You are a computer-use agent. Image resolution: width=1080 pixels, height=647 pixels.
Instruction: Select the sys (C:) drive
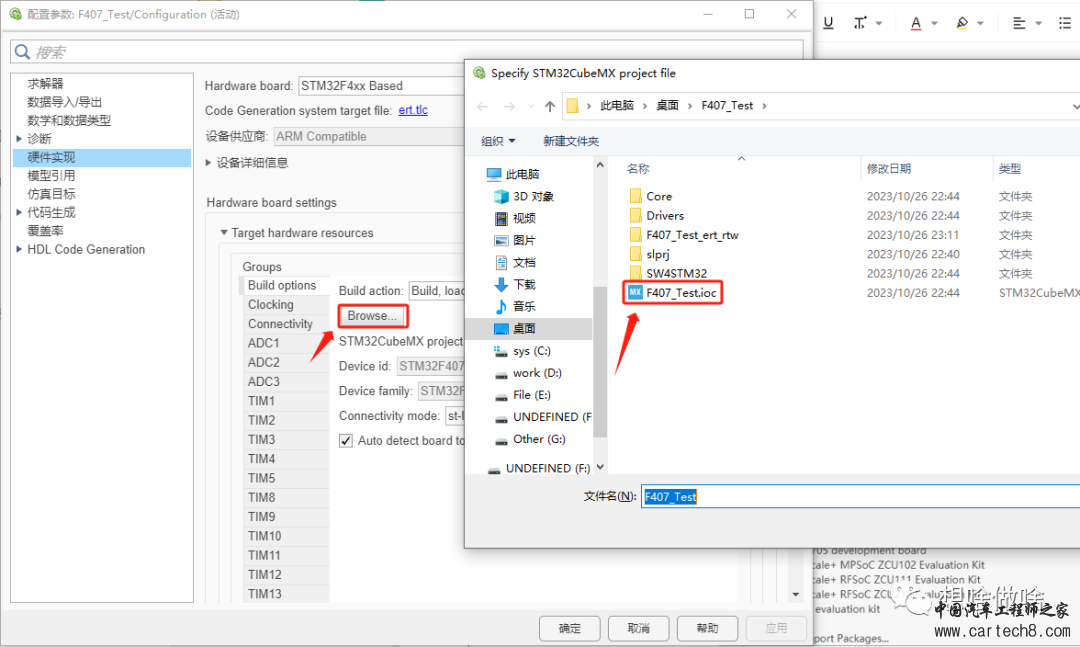[x=523, y=351]
